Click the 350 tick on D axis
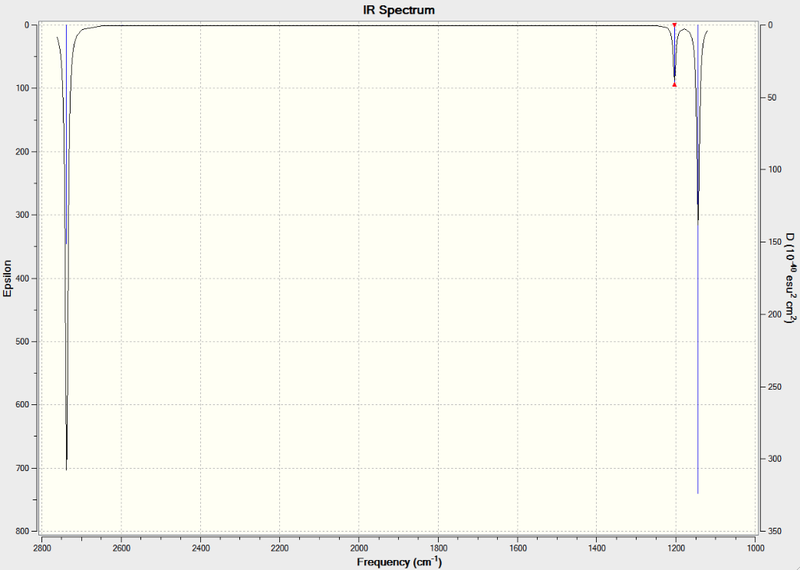The image size is (800, 570). coord(774,531)
